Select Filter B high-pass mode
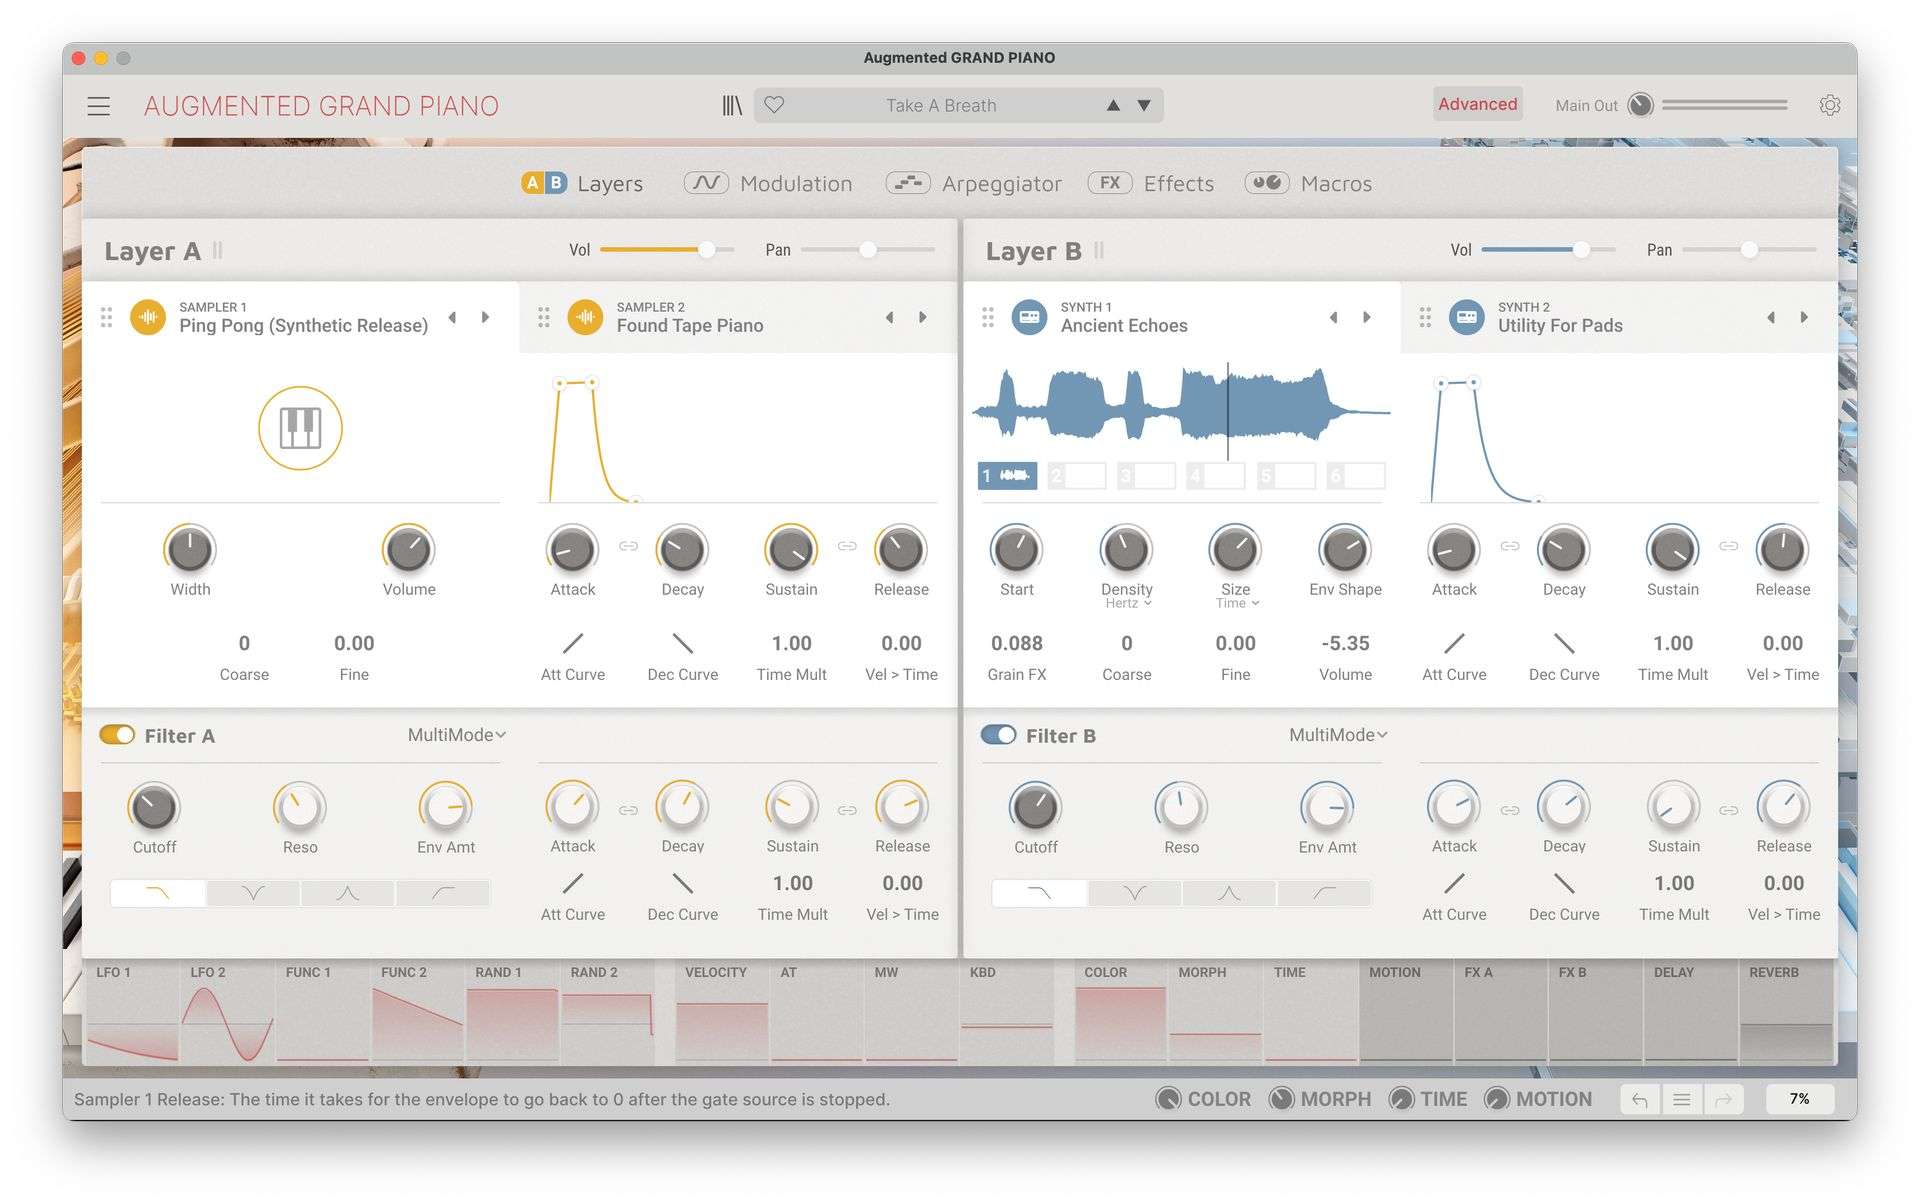The width and height of the screenshot is (1920, 1204). pos(1325,893)
